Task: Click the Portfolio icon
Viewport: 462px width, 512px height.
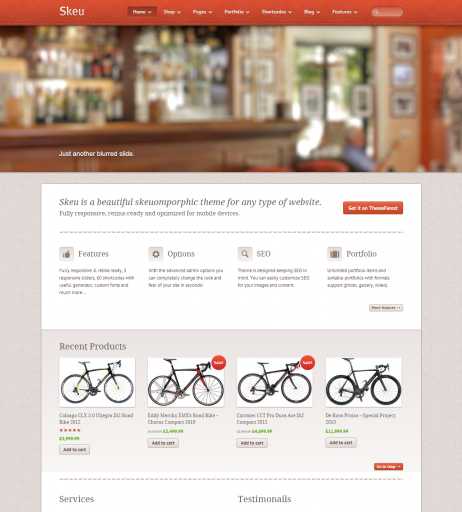Action: 334,254
